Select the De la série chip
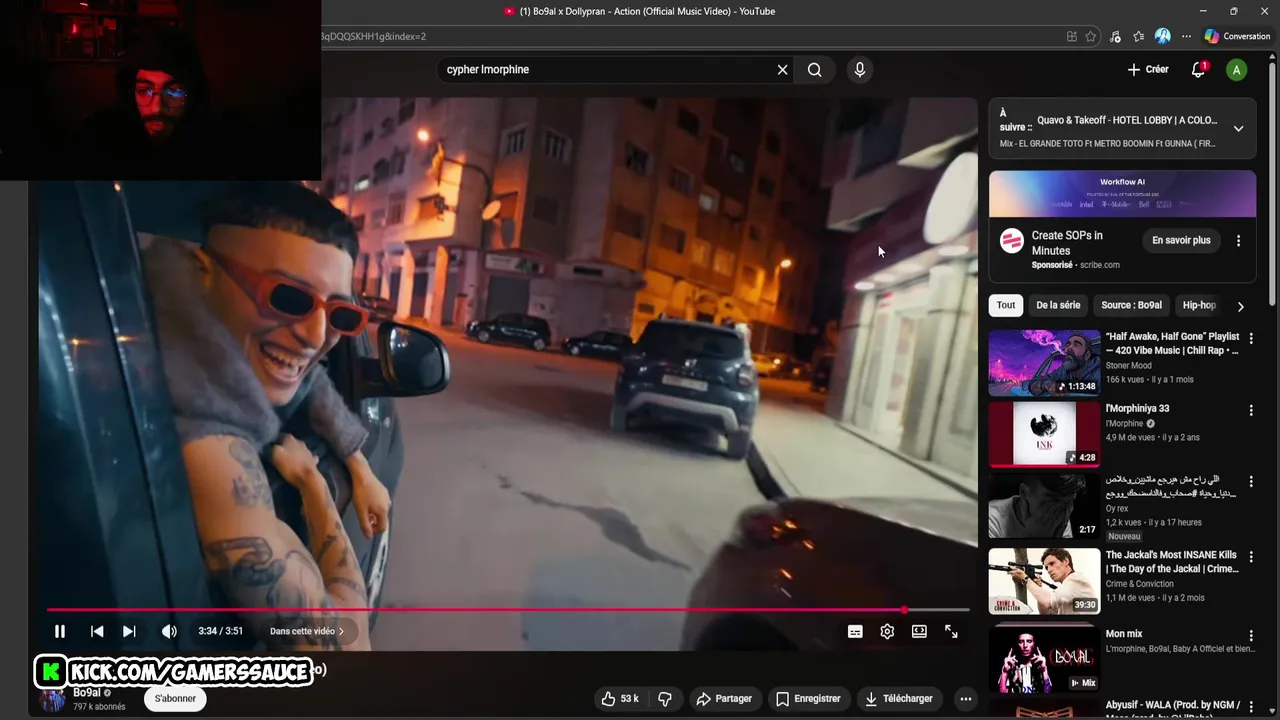The image size is (1280, 720). [1058, 305]
